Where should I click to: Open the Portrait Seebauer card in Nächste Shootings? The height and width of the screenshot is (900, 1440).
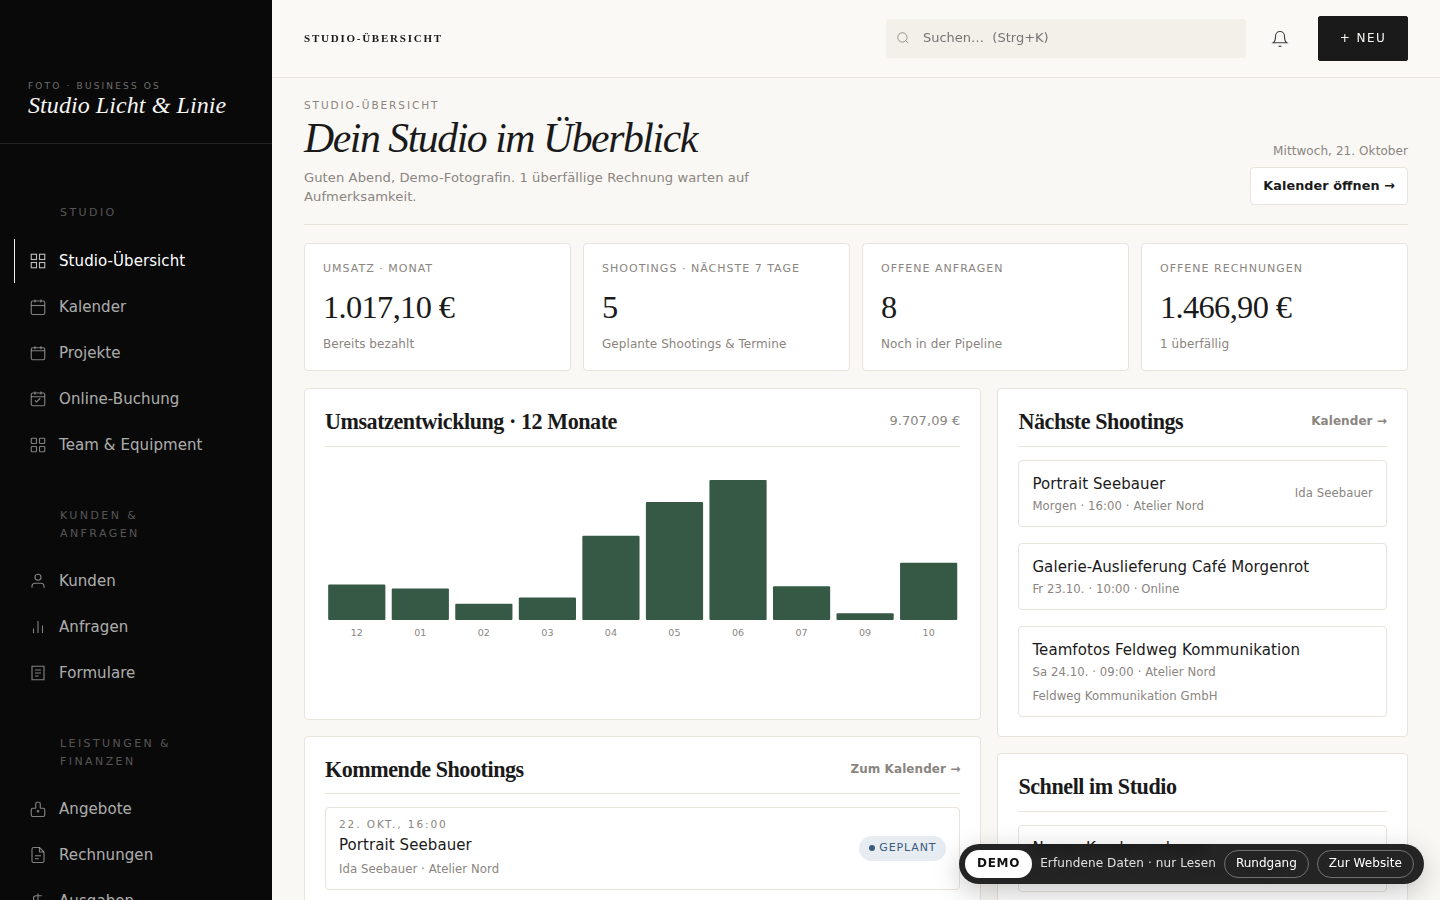[1202, 493]
